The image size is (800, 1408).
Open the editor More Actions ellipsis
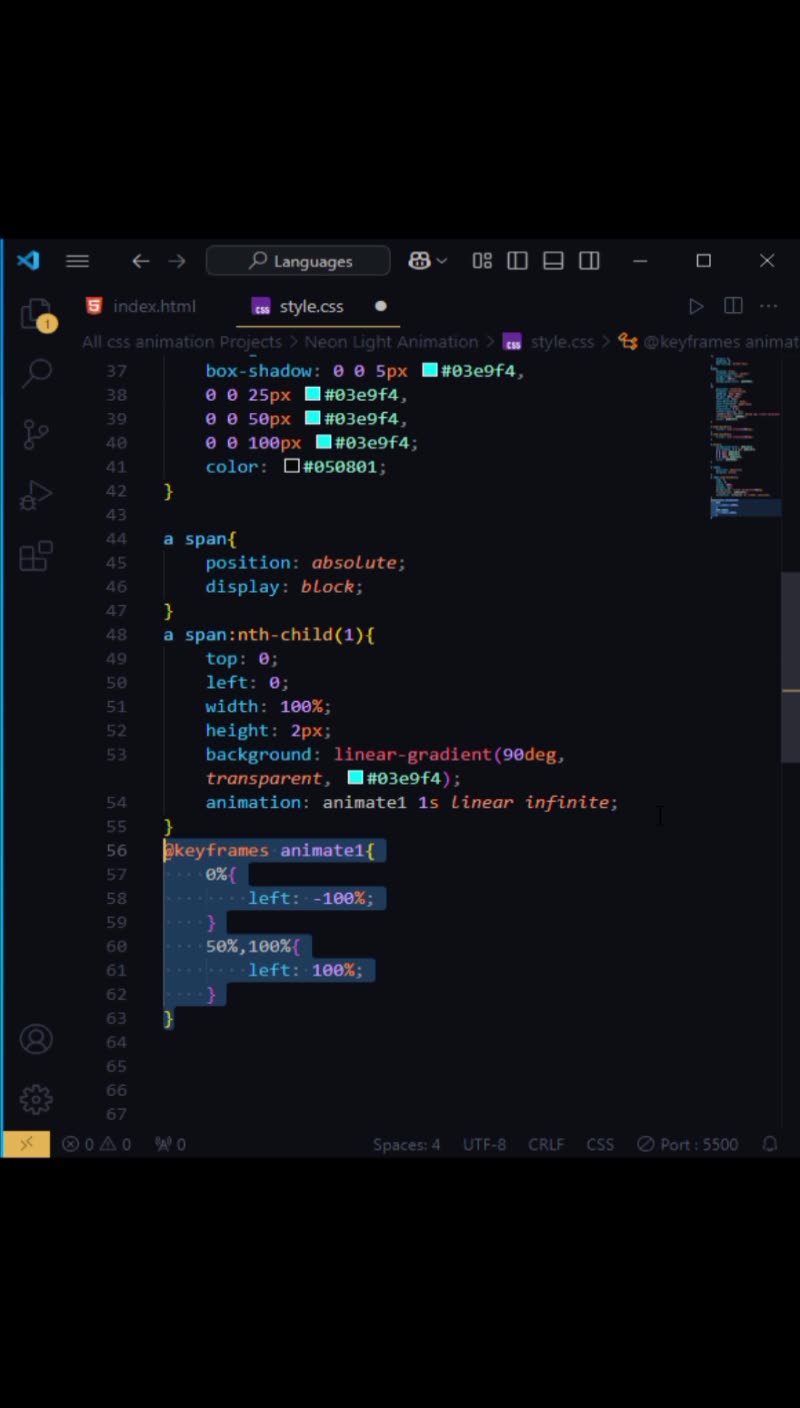pos(769,306)
